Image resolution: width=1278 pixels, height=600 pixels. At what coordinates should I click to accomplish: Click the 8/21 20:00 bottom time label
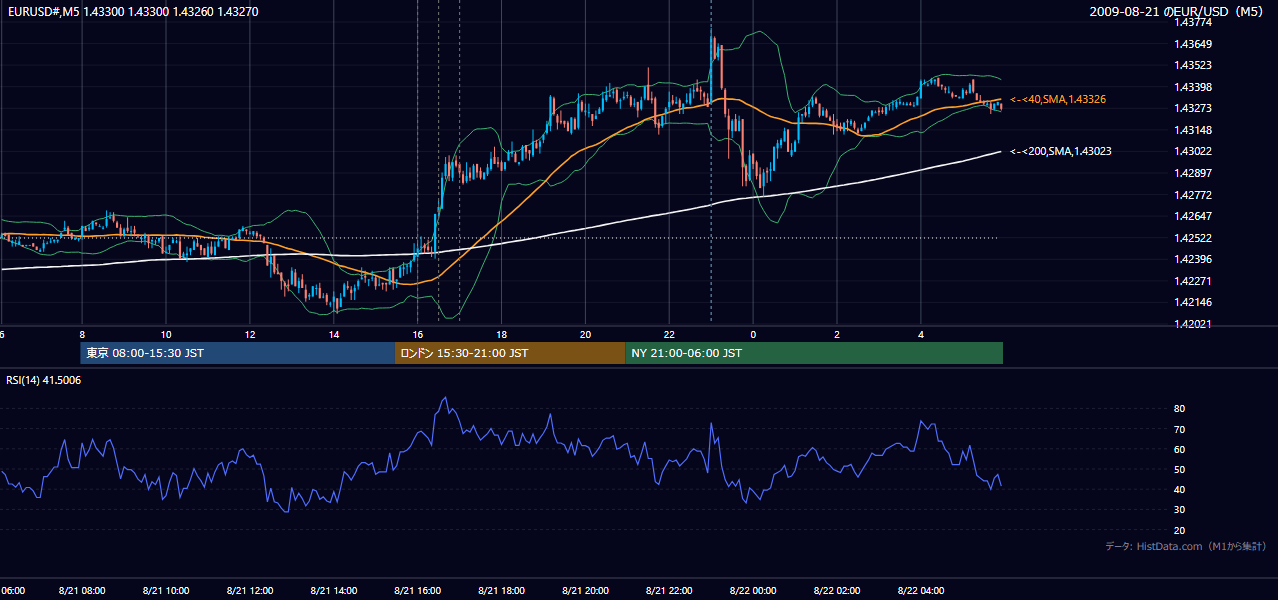tap(585, 591)
